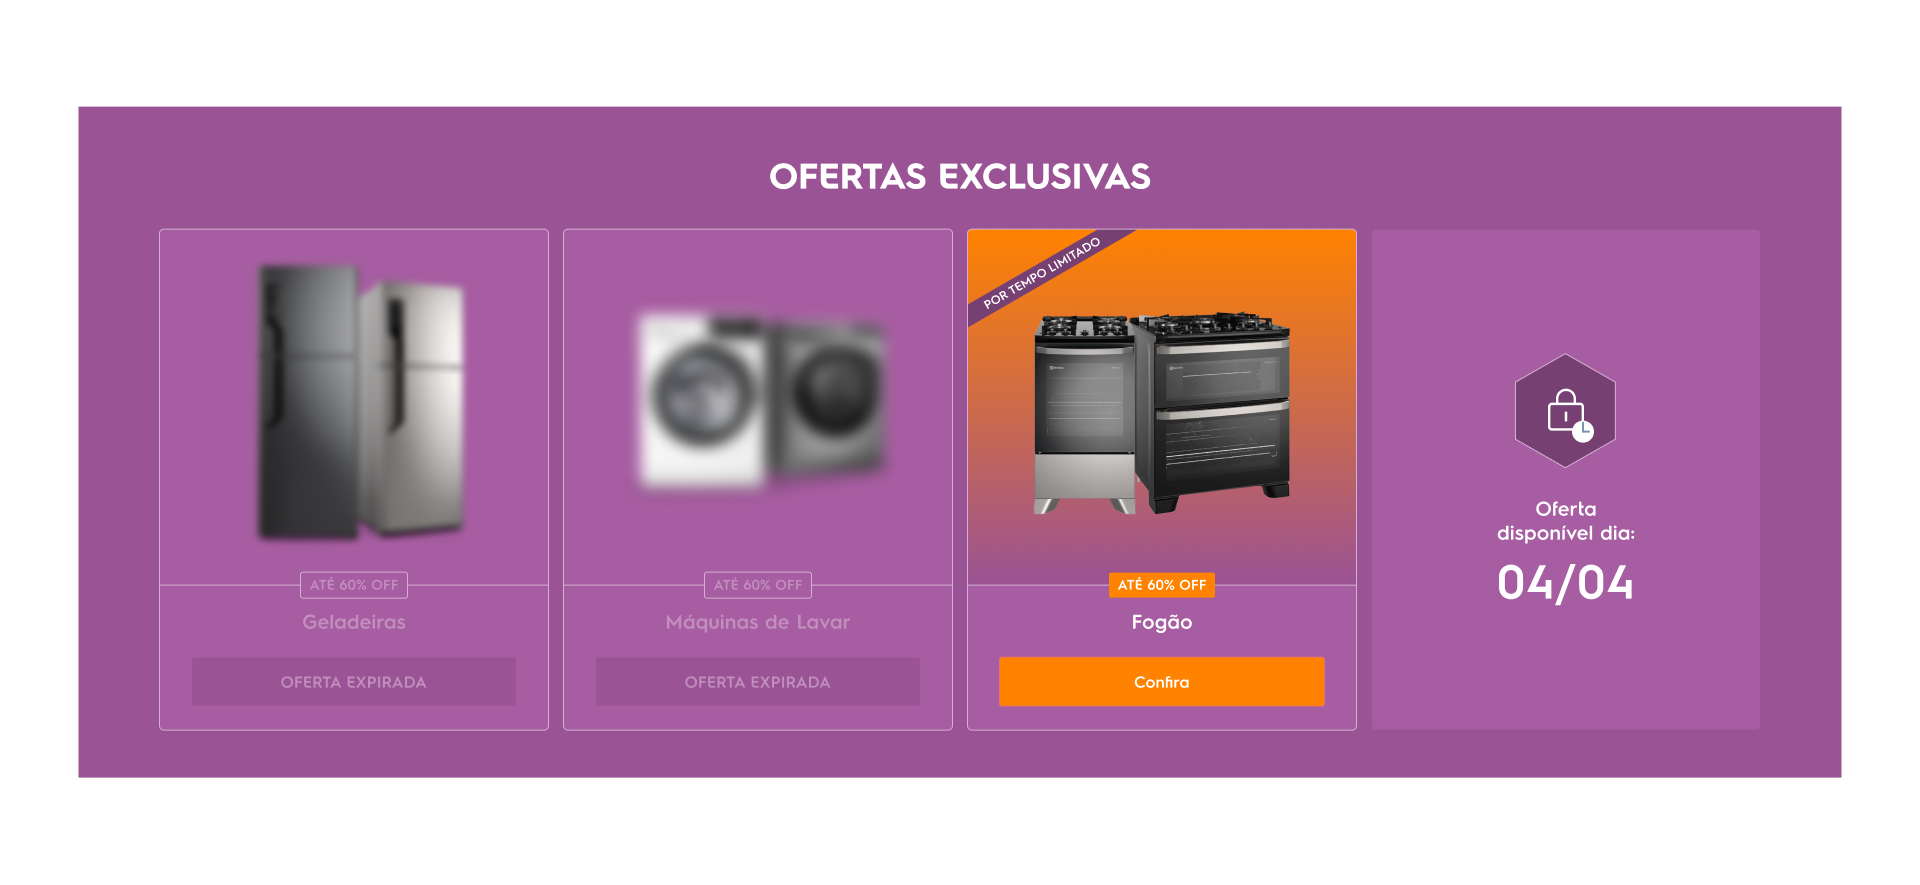Select the Máquinas de Lavar title
This screenshot has height=885, width=1920.
tap(758, 622)
